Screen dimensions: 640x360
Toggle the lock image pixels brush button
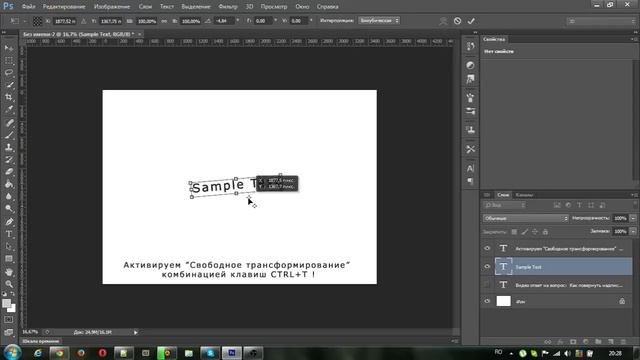(524, 232)
